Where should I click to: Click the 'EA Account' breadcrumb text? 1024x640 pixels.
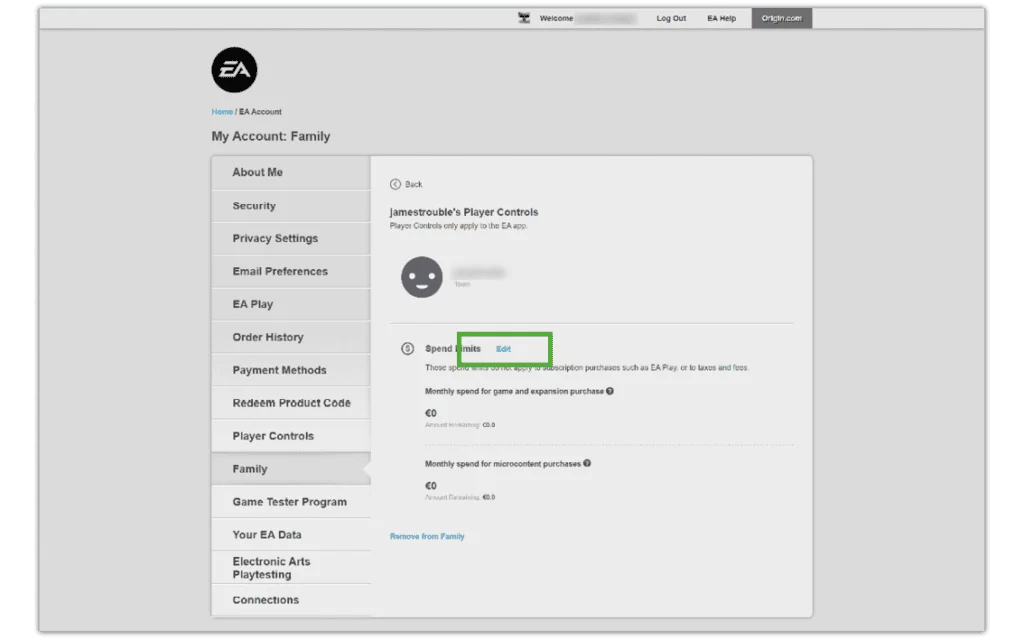click(x=261, y=112)
